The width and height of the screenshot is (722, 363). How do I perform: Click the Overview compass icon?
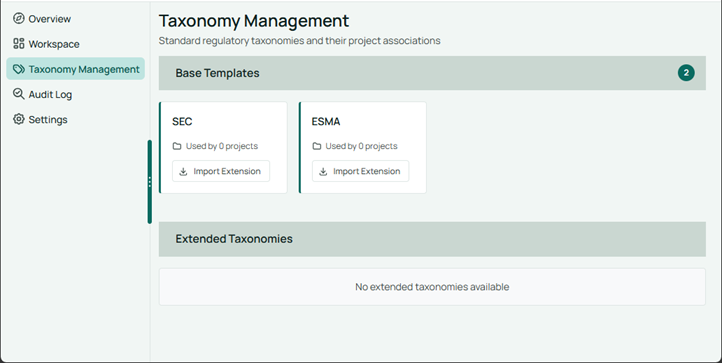[x=18, y=18]
